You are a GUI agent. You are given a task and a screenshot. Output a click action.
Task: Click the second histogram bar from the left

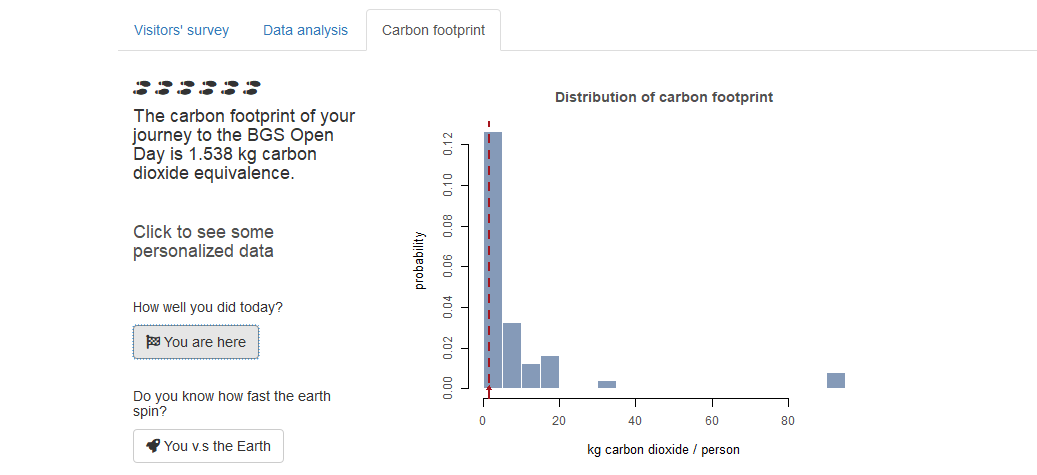511,356
